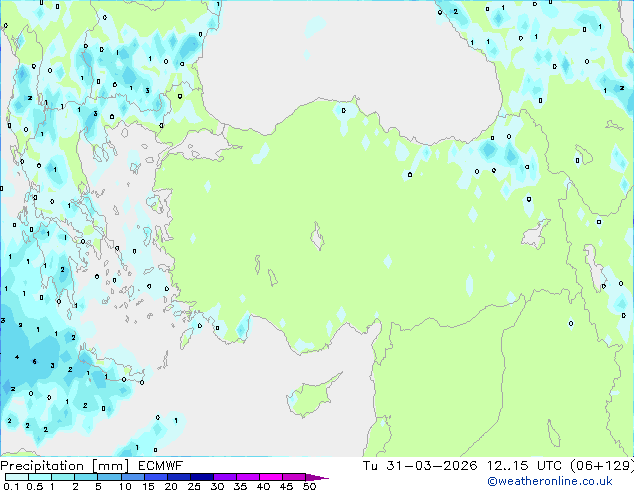Click the "Tu" weekday label

[370, 465]
